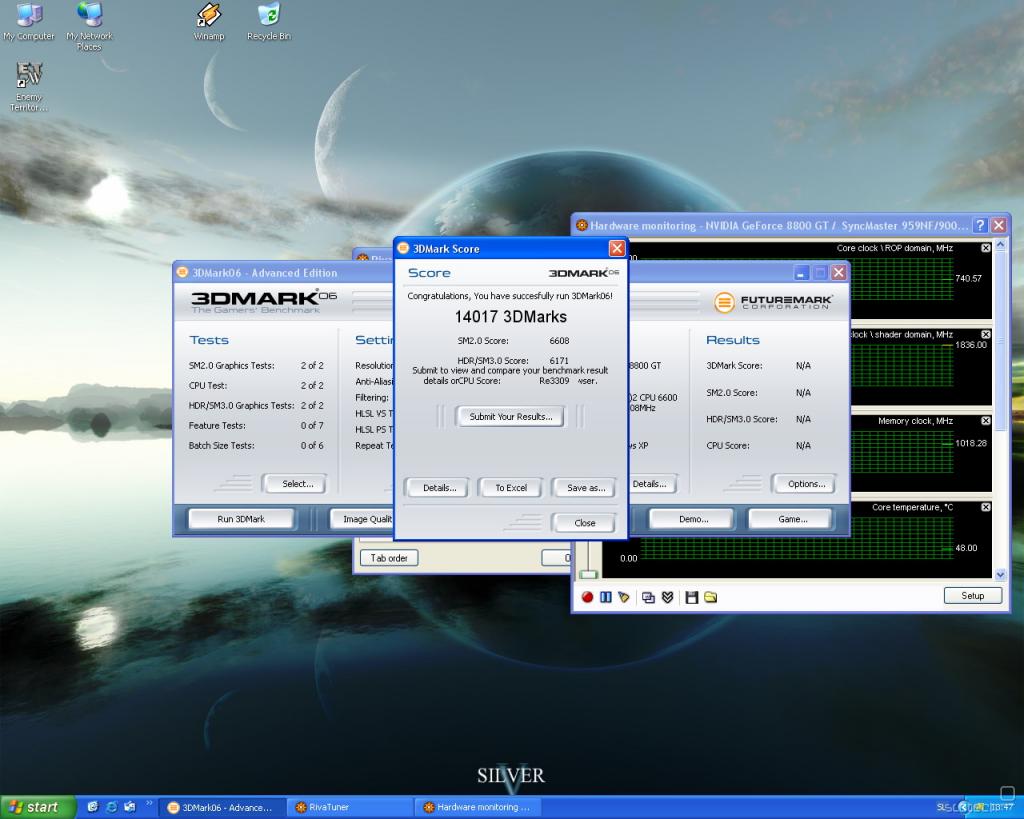Click the Game button in 3DMark06
The image size is (1024, 819).
click(792, 519)
